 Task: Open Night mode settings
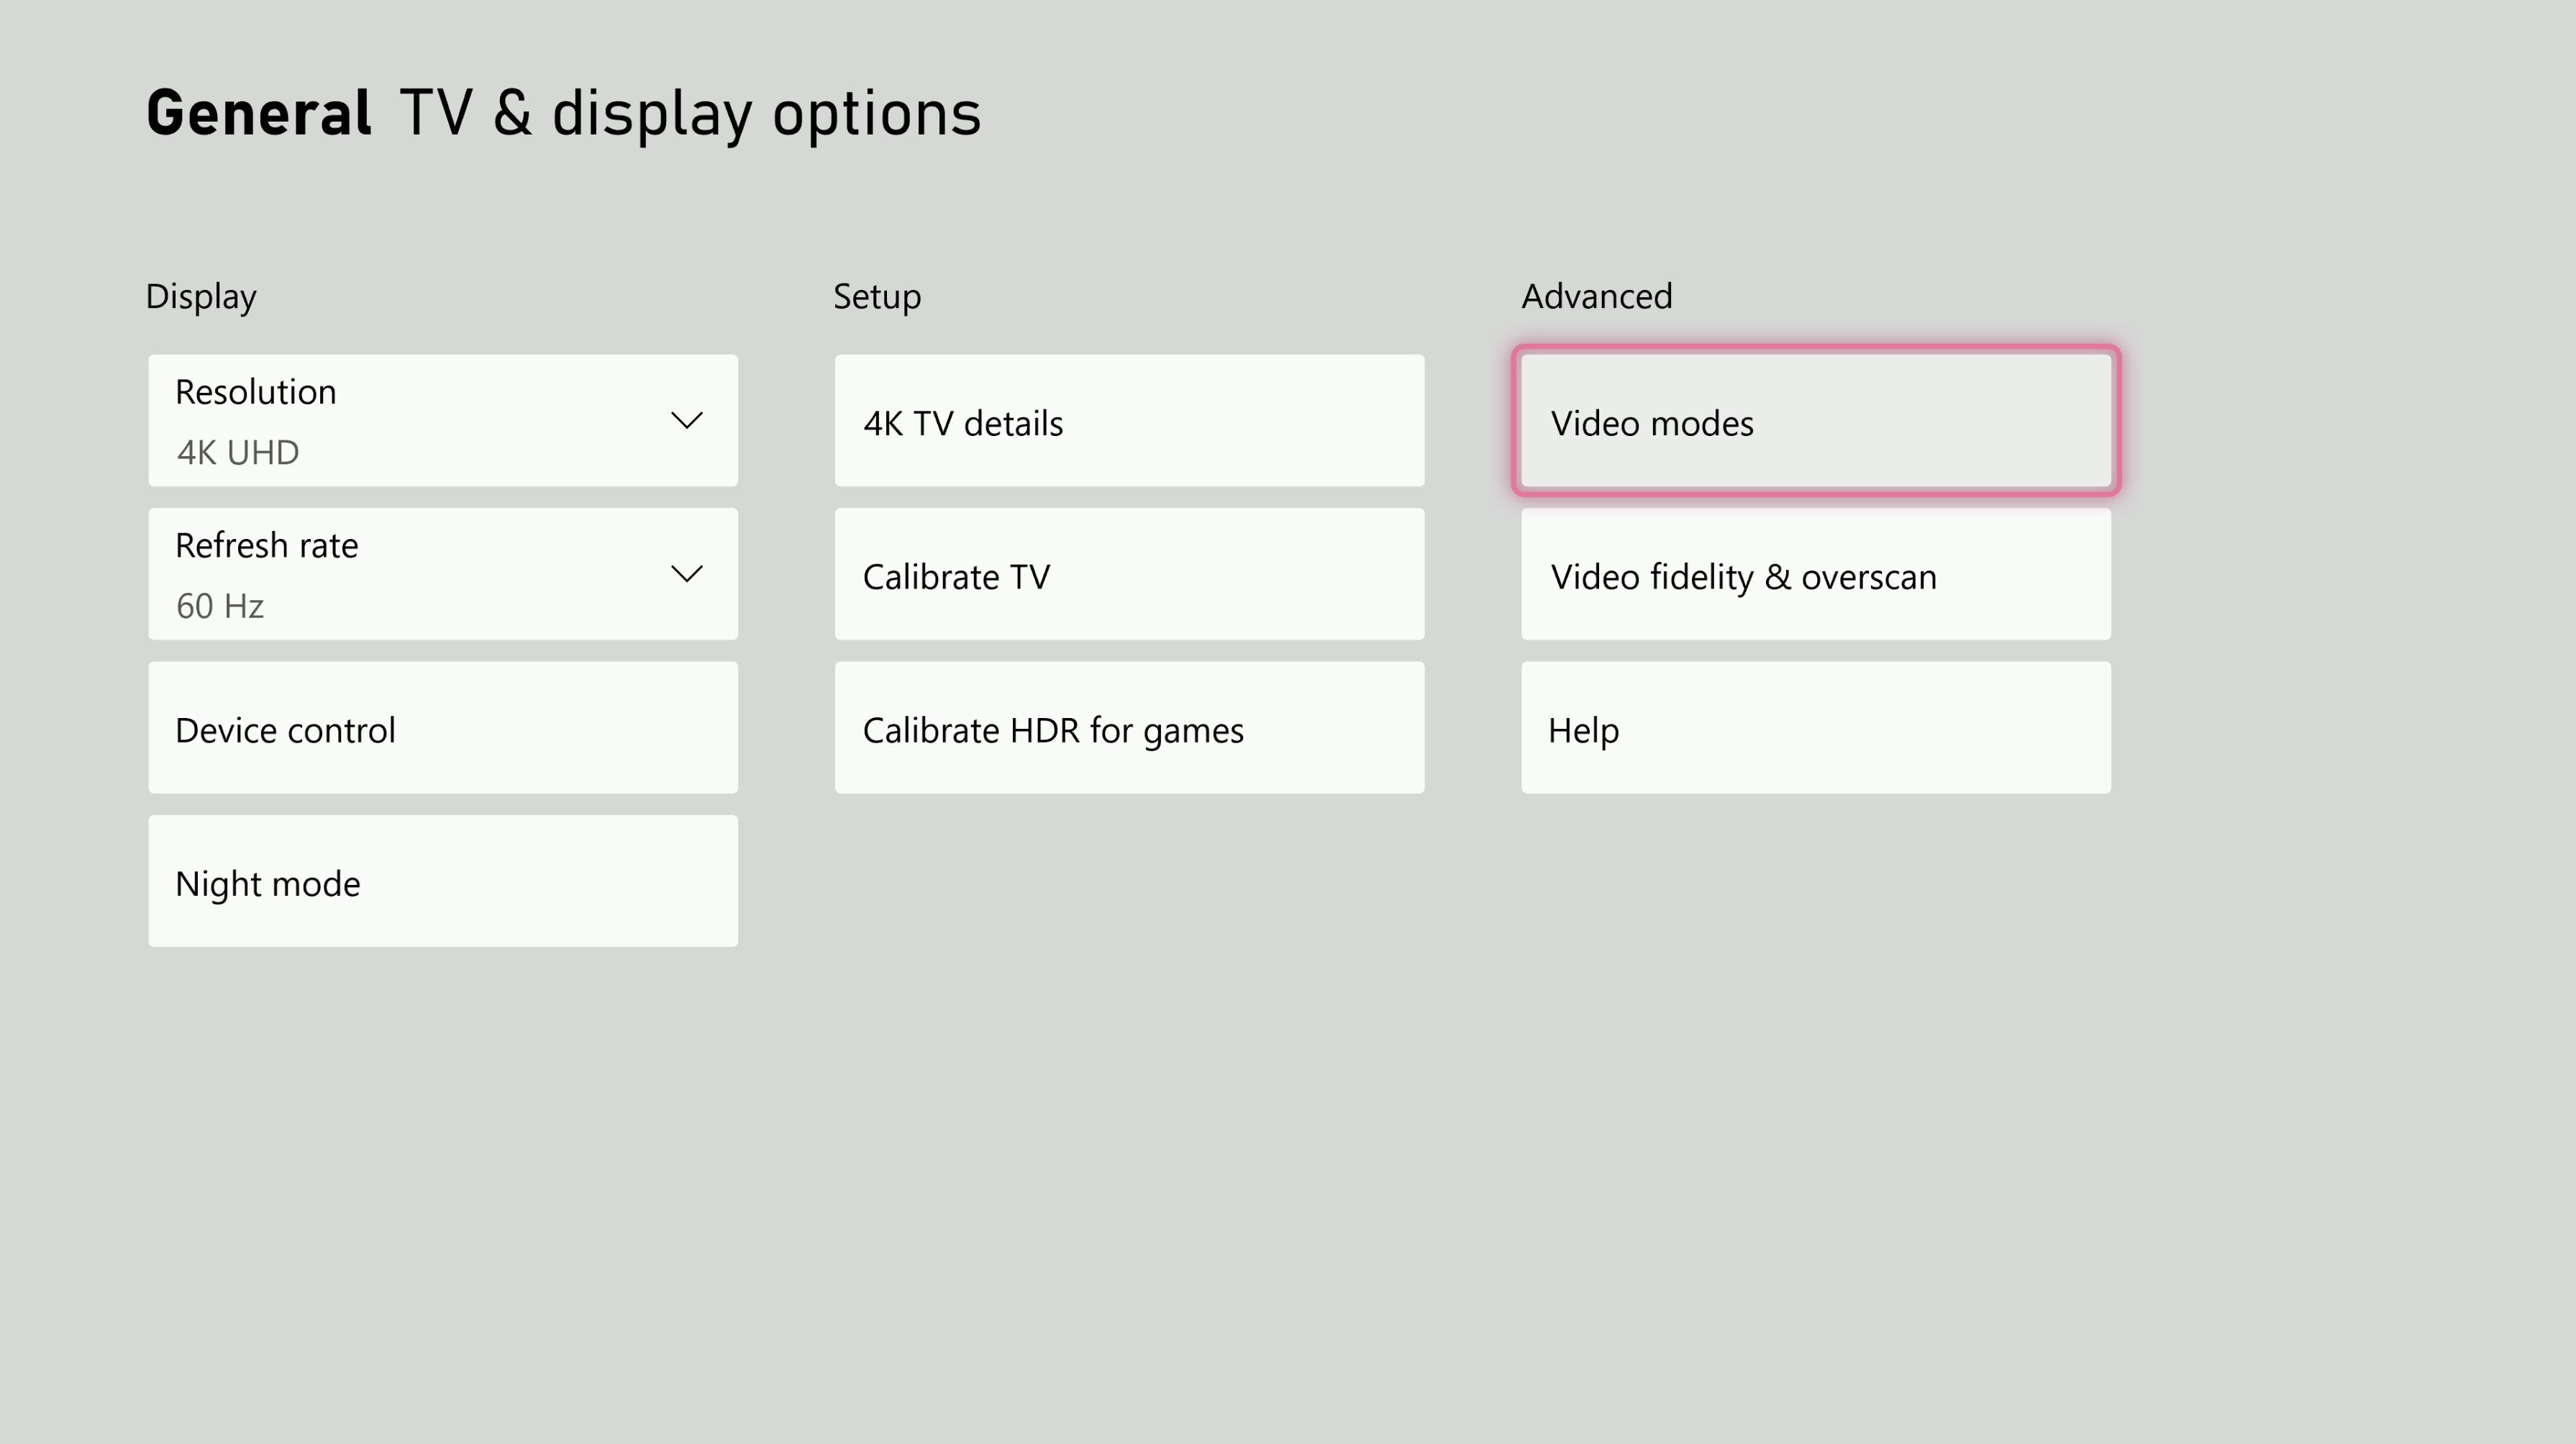pyautogui.click(x=442, y=881)
